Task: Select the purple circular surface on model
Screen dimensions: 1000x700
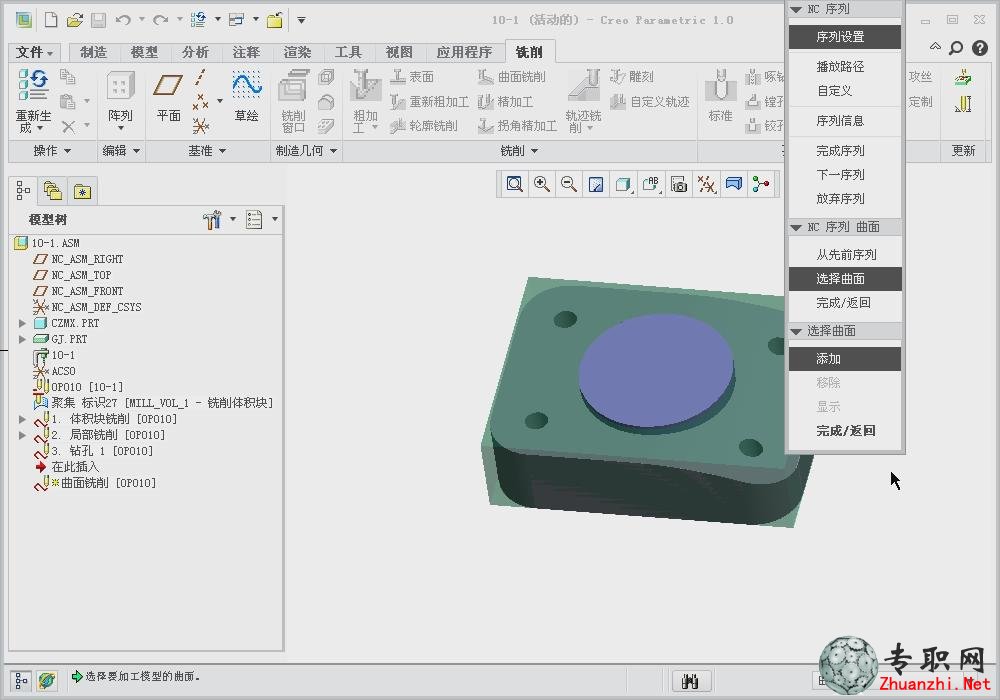Action: (656, 370)
